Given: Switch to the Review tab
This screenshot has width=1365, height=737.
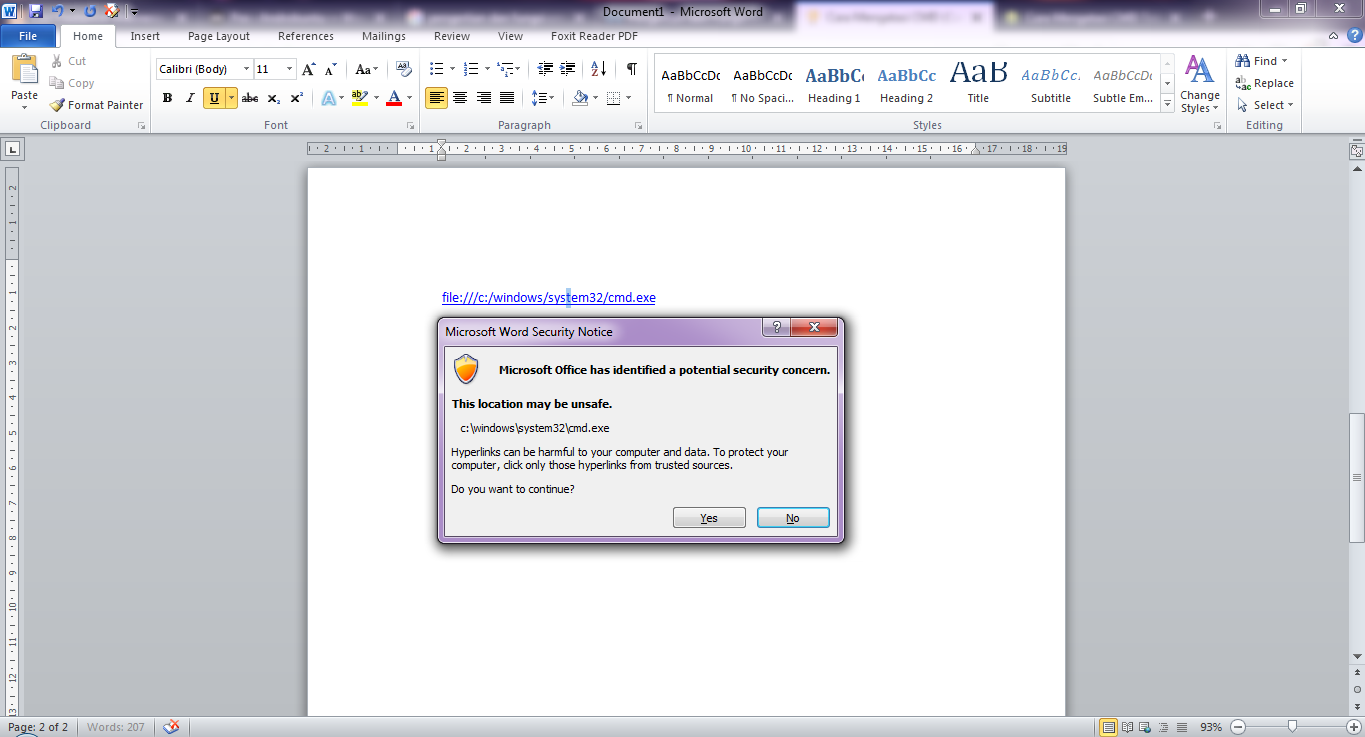Looking at the screenshot, I should [x=451, y=36].
